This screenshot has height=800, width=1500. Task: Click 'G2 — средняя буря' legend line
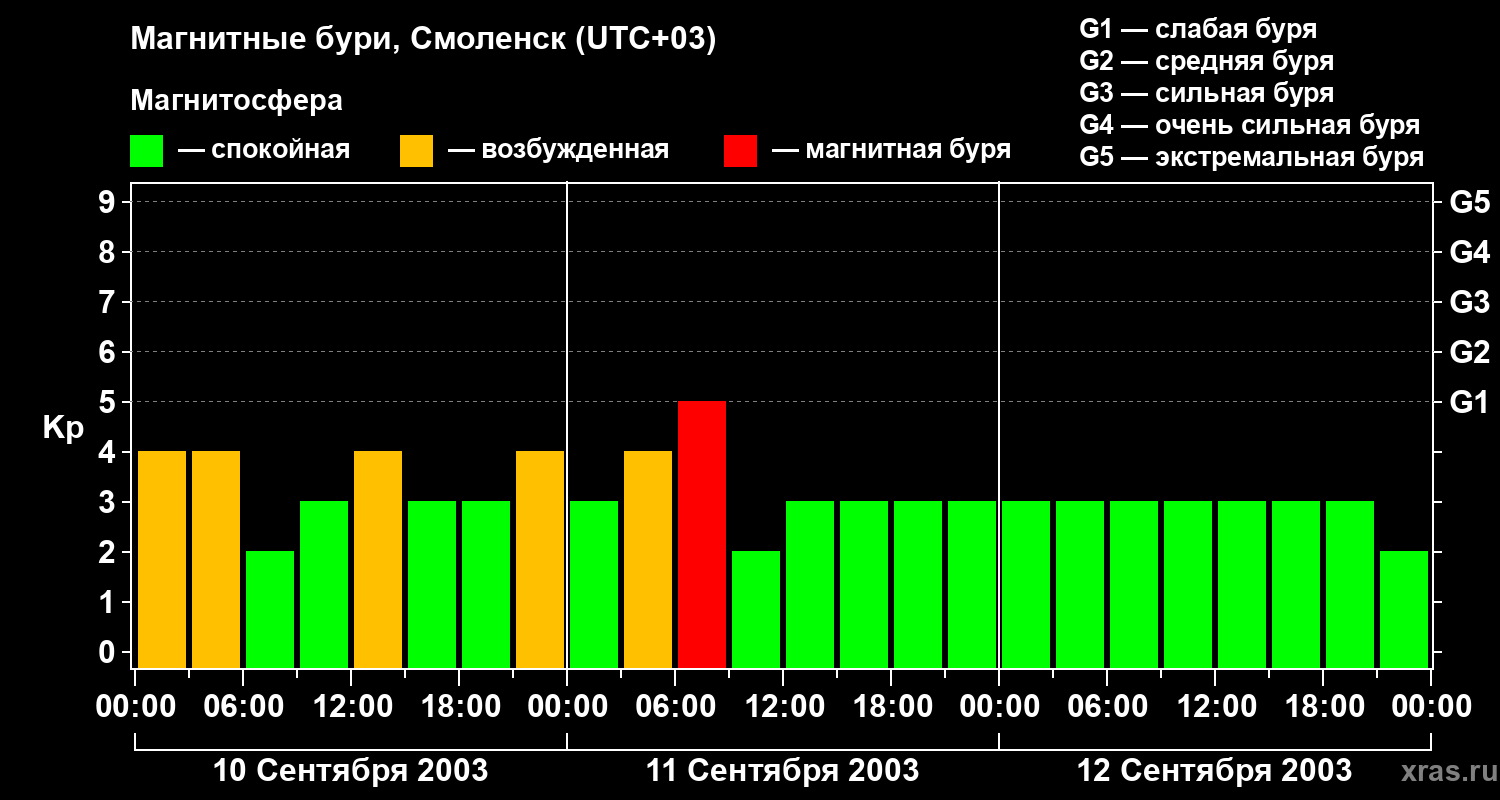tap(1206, 61)
